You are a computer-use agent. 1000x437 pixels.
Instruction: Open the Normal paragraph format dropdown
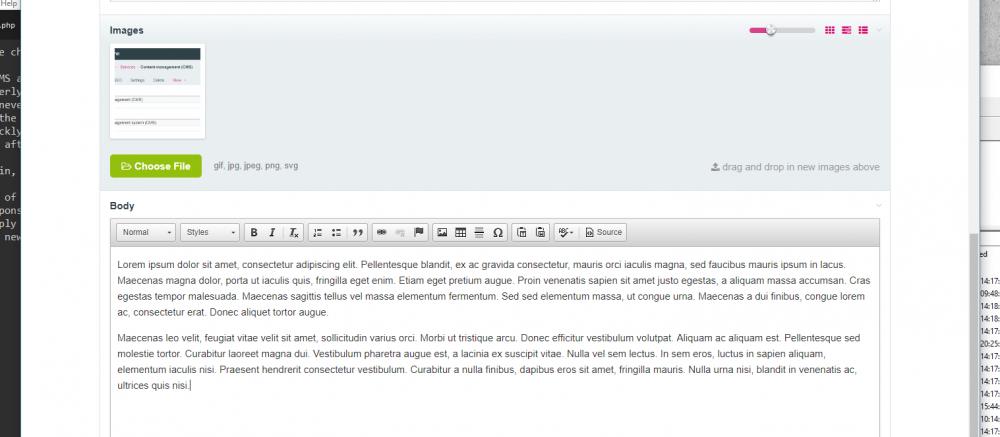pyautogui.click(x=146, y=232)
